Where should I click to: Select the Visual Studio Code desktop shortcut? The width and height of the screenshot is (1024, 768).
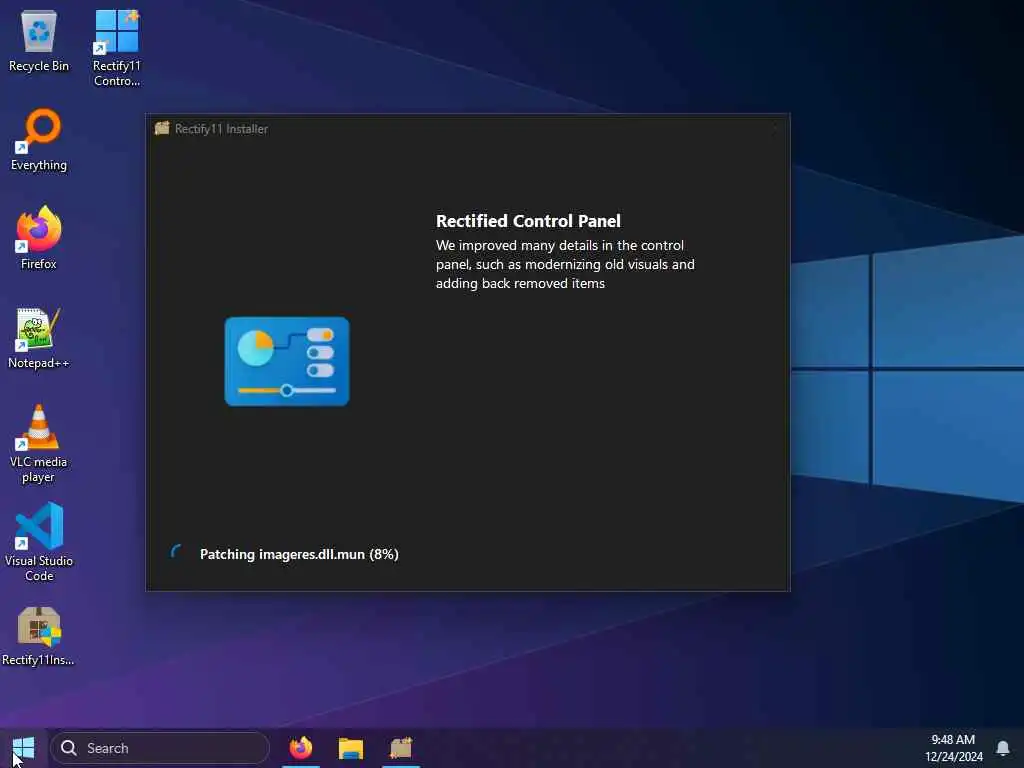coord(39,542)
